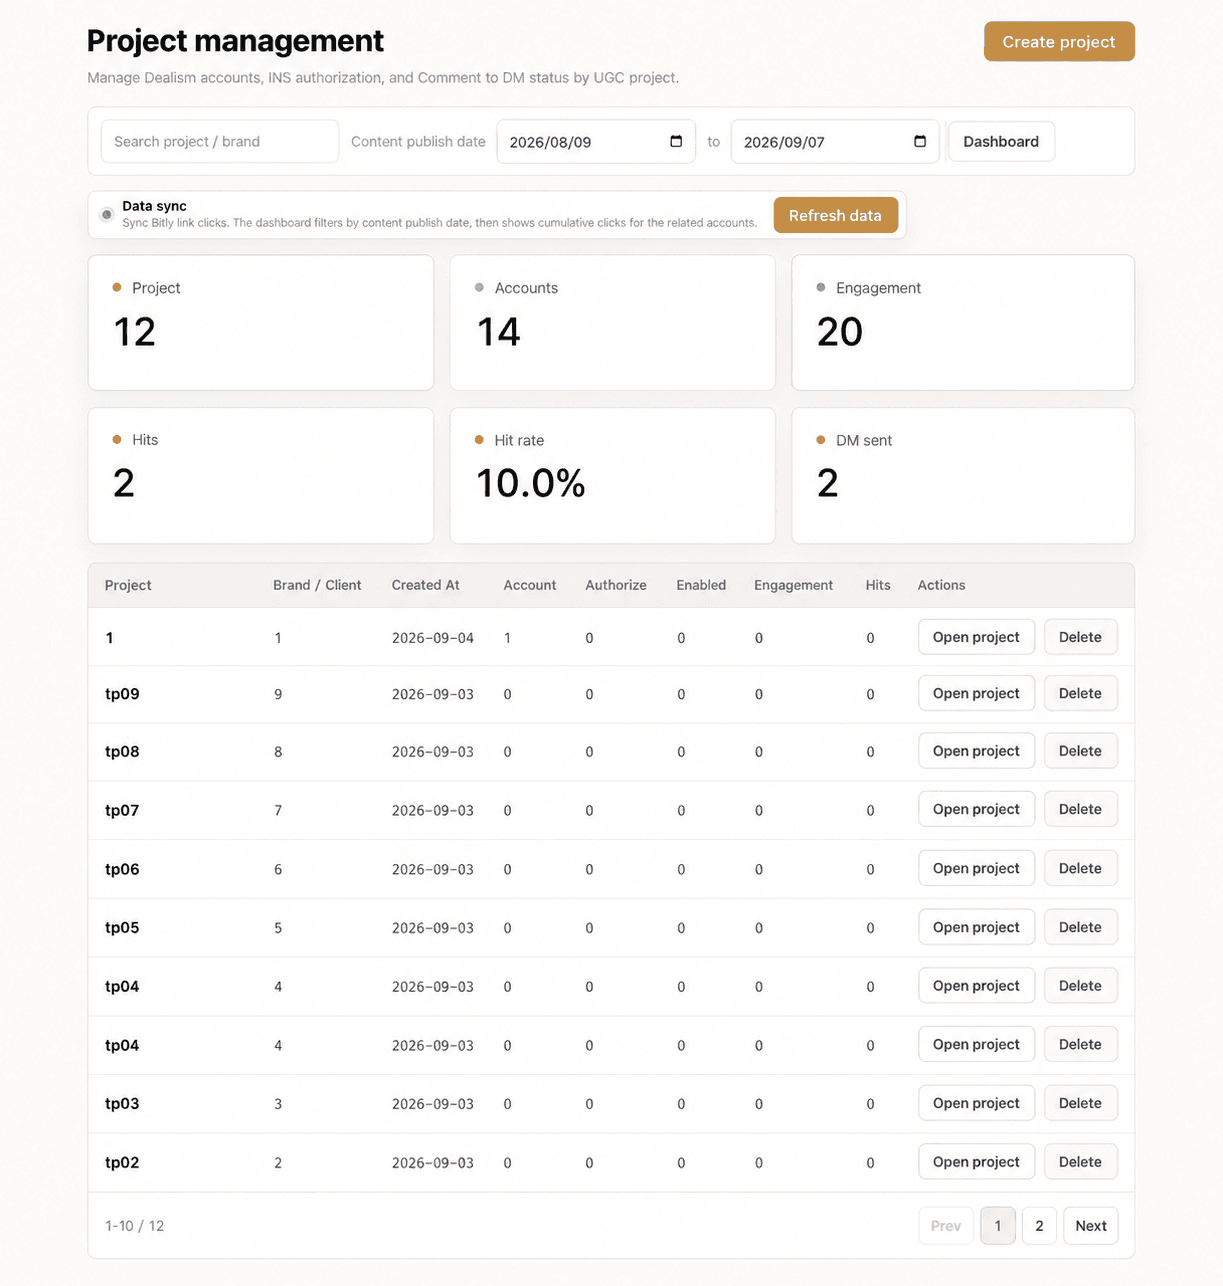Delete project tp09
The width and height of the screenshot is (1223, 1286).
(1080, 693)
